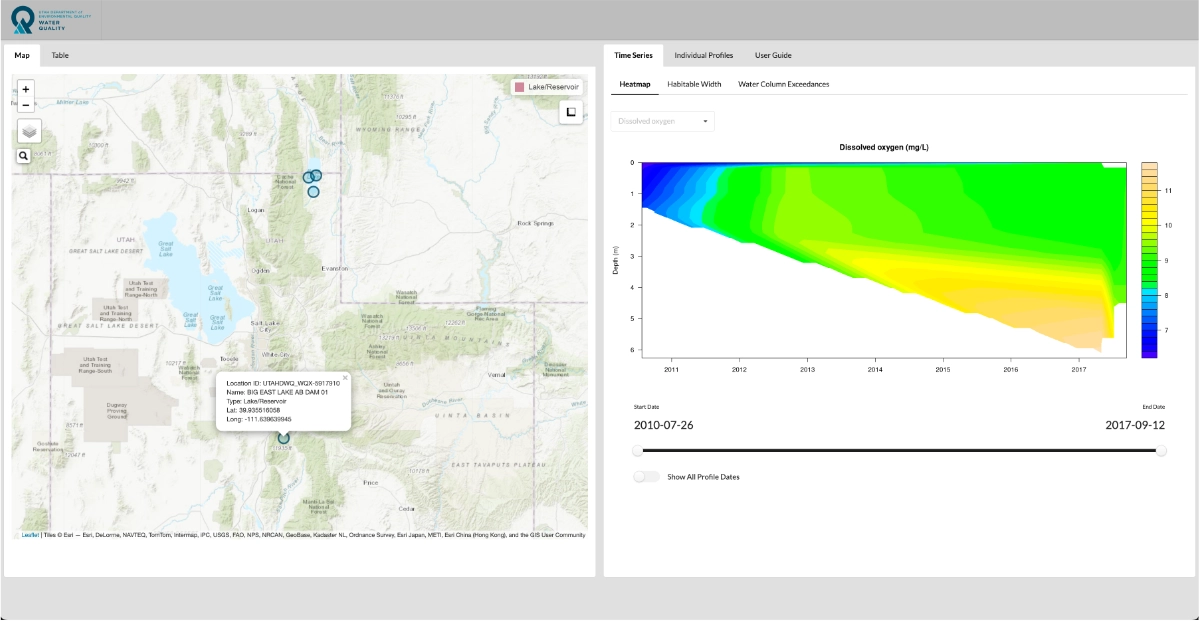Select the Habitable Width option
1201x621 pixels.
click(693, 84)
